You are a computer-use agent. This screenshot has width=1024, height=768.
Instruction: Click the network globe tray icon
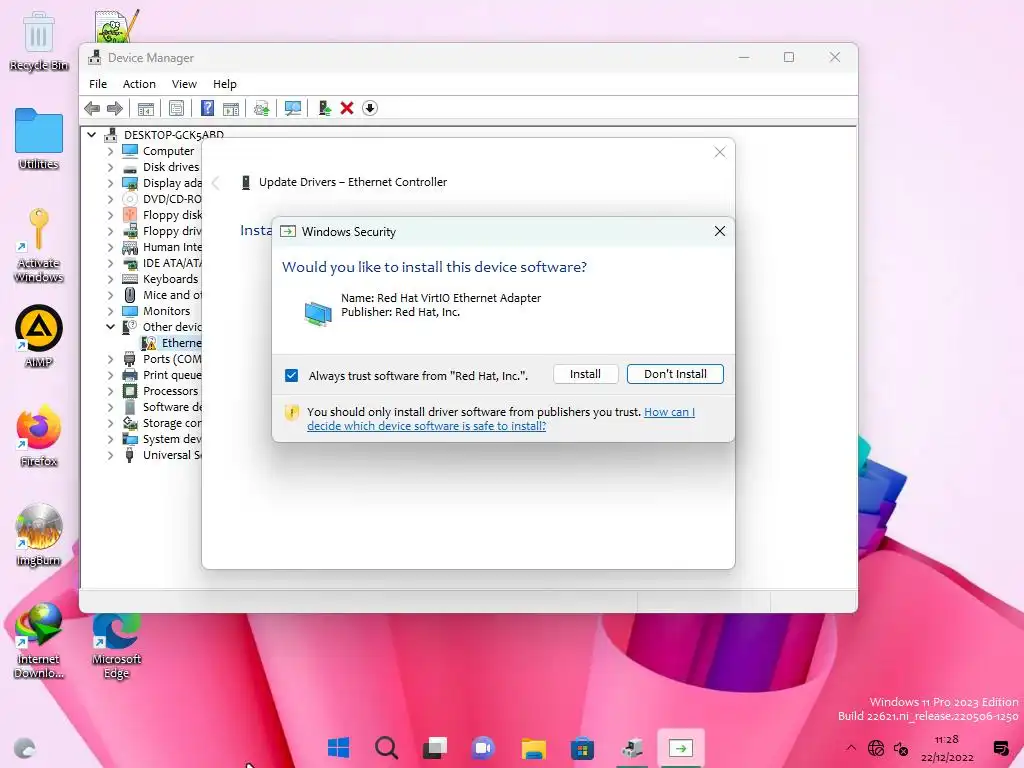point(876,748)
